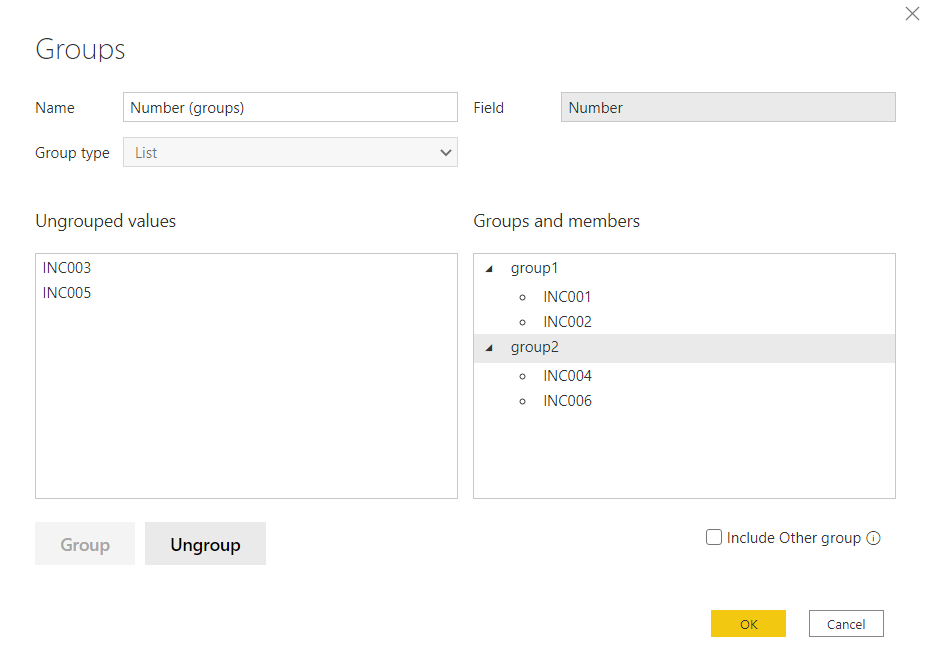This screenshot has height=669, width=925.
Task: Click the disabled Field box showing Number
Action: (727, 107)
